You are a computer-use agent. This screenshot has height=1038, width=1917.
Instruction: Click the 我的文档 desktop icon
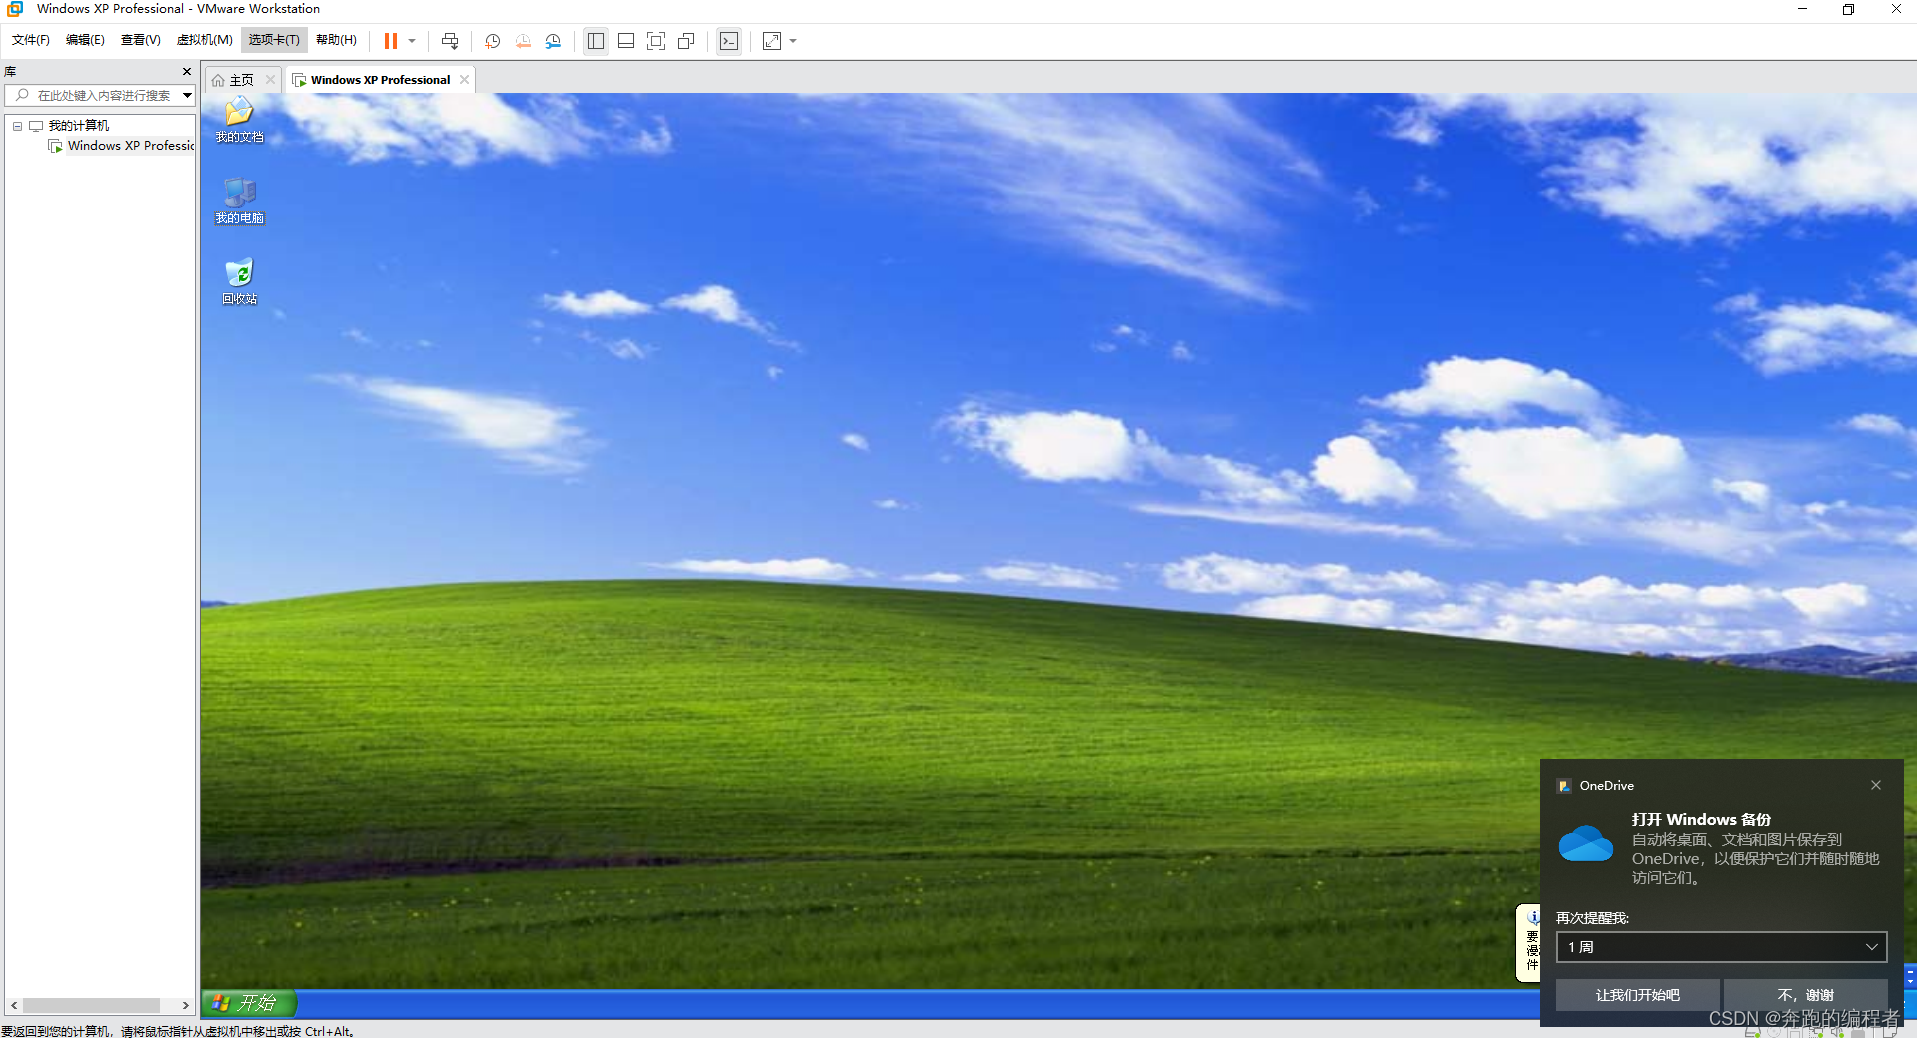click(x=239, y=120)
